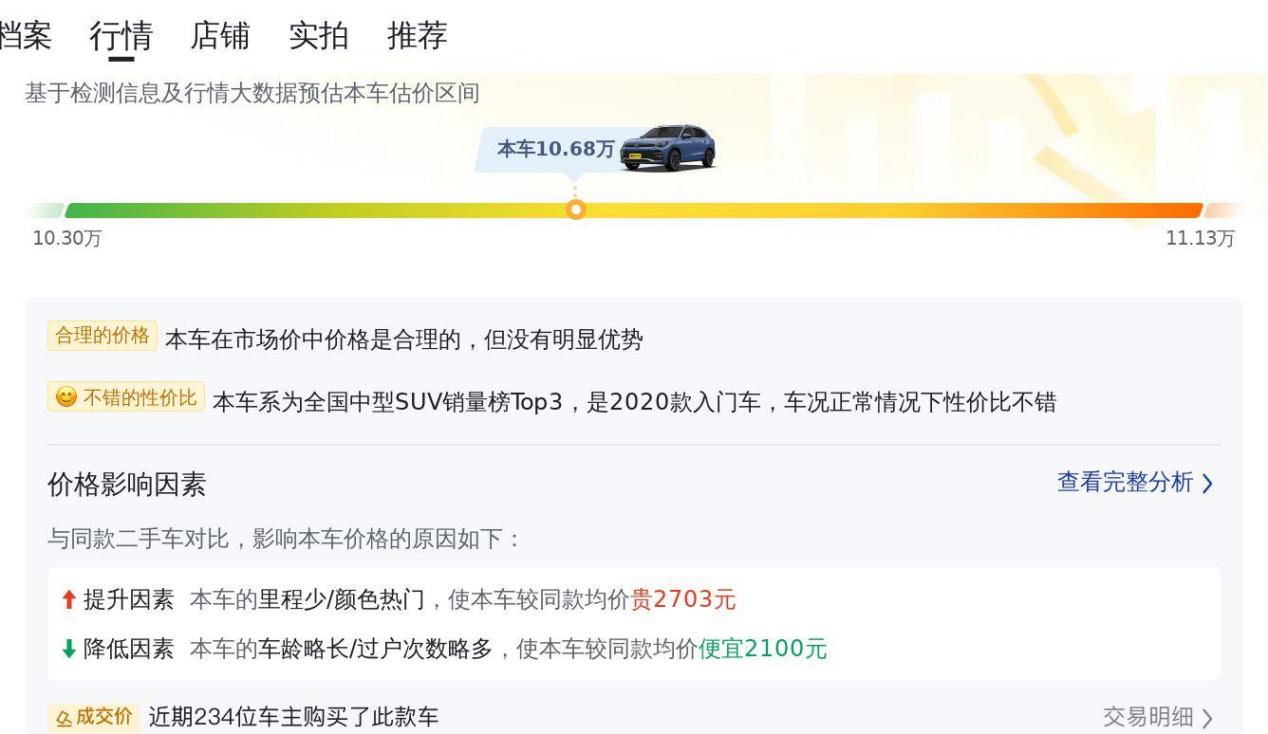
Task: Click the chevron beside 交易明细
Action: click(x=1207, y=718)
